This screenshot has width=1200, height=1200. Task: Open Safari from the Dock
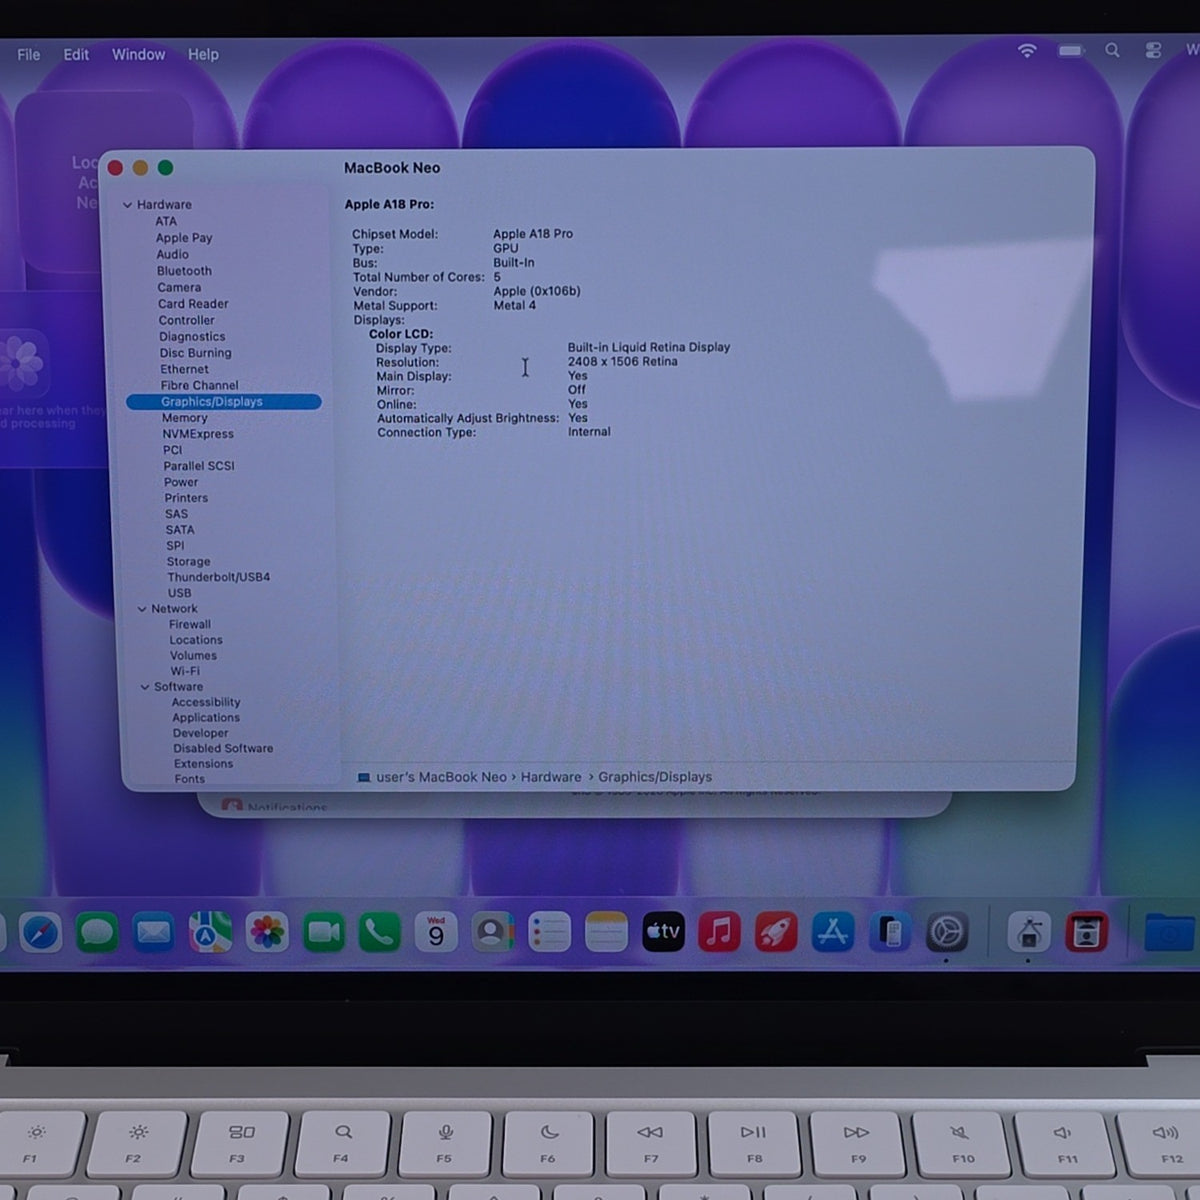click(x=41, y=933)
